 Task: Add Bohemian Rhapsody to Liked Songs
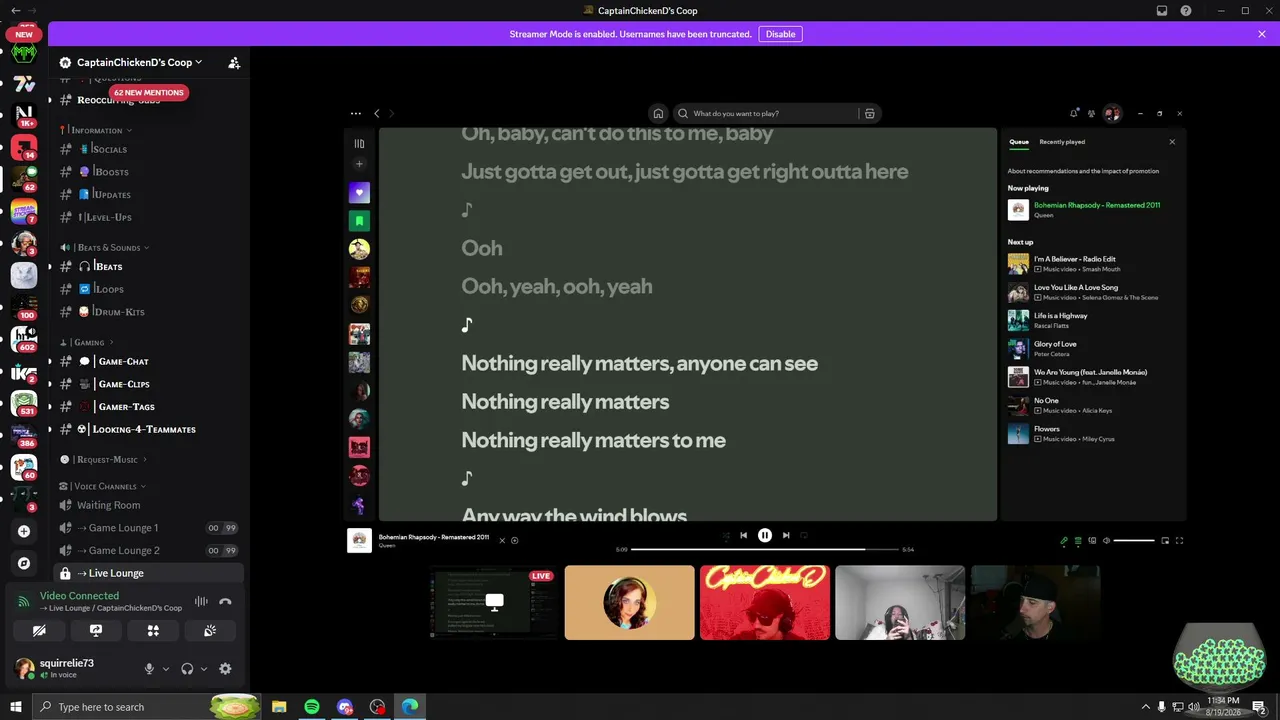(x=515, y=541)
